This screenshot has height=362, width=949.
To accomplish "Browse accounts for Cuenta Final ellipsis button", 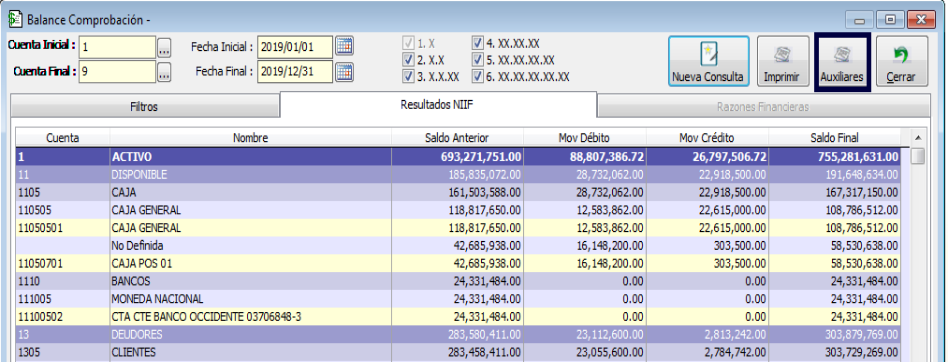I will [x=164, y=72].
